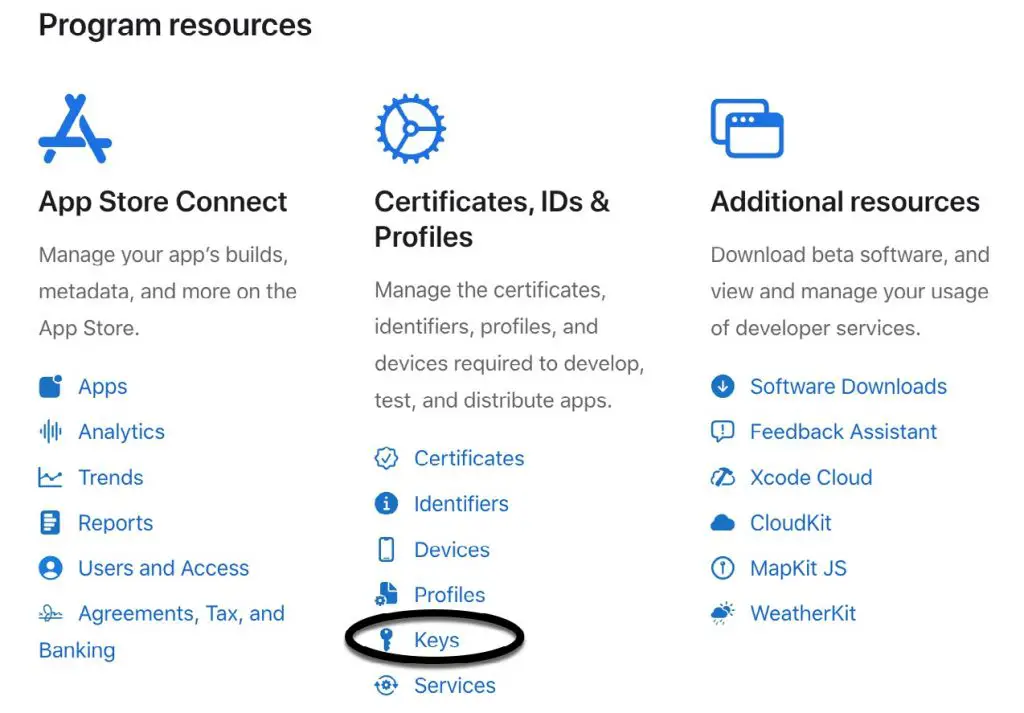Click the Xcode Cloud icon
The height and width of the screenshot is (713, 1024).
pyautogui.click(x=722, y=478)
